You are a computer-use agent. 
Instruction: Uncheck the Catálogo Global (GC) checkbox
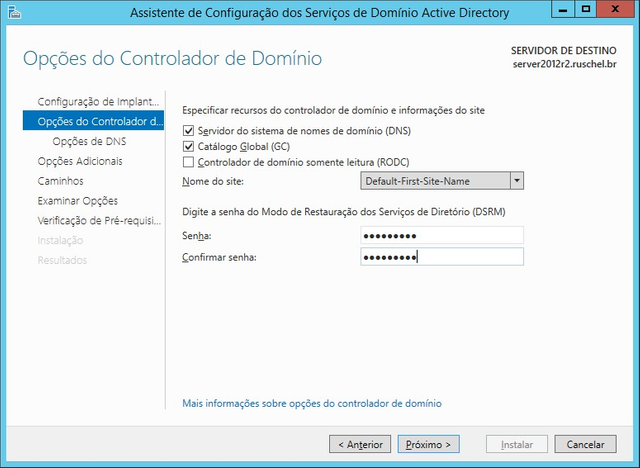[x=188, y=146]
